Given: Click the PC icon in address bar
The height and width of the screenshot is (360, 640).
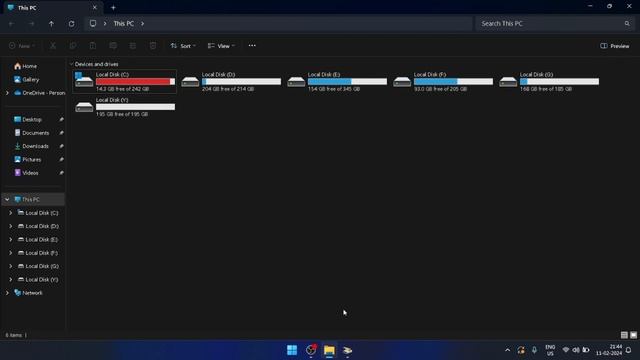Looking at the screenshot, I should pos(93,24).
